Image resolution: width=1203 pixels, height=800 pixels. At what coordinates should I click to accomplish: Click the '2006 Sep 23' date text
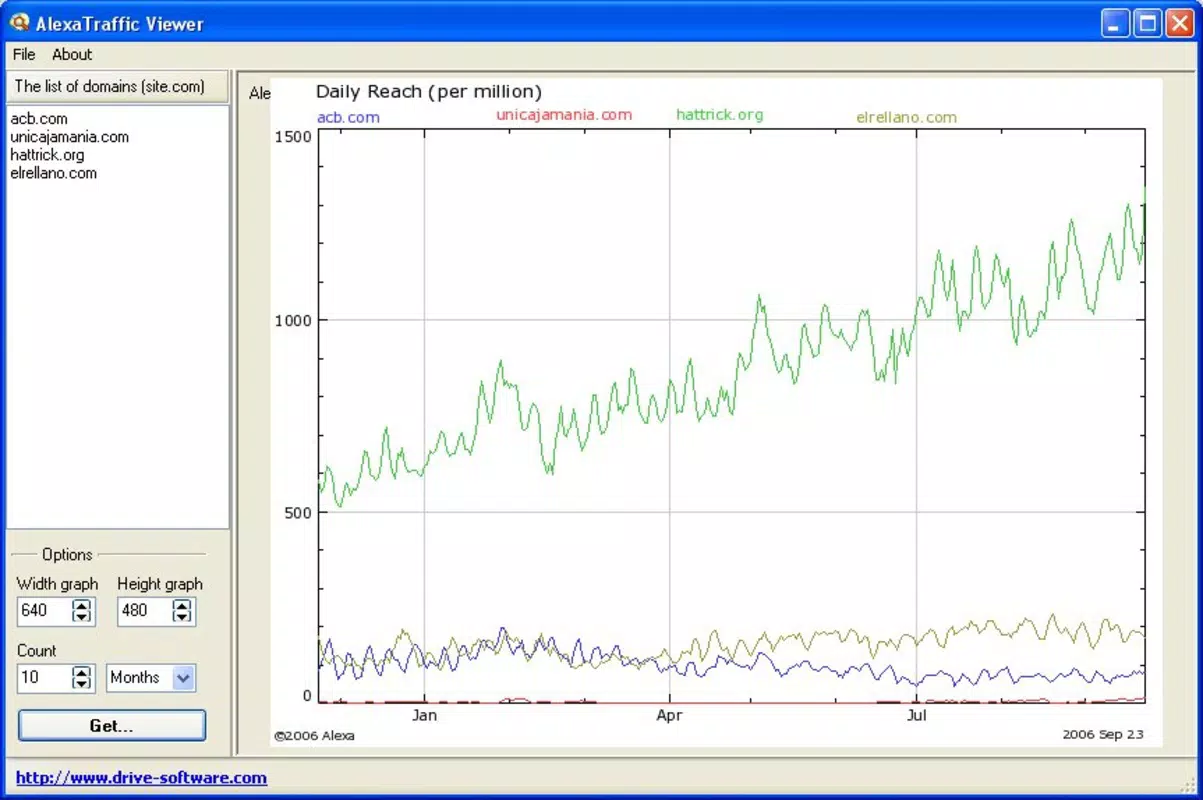(1103, 735)
